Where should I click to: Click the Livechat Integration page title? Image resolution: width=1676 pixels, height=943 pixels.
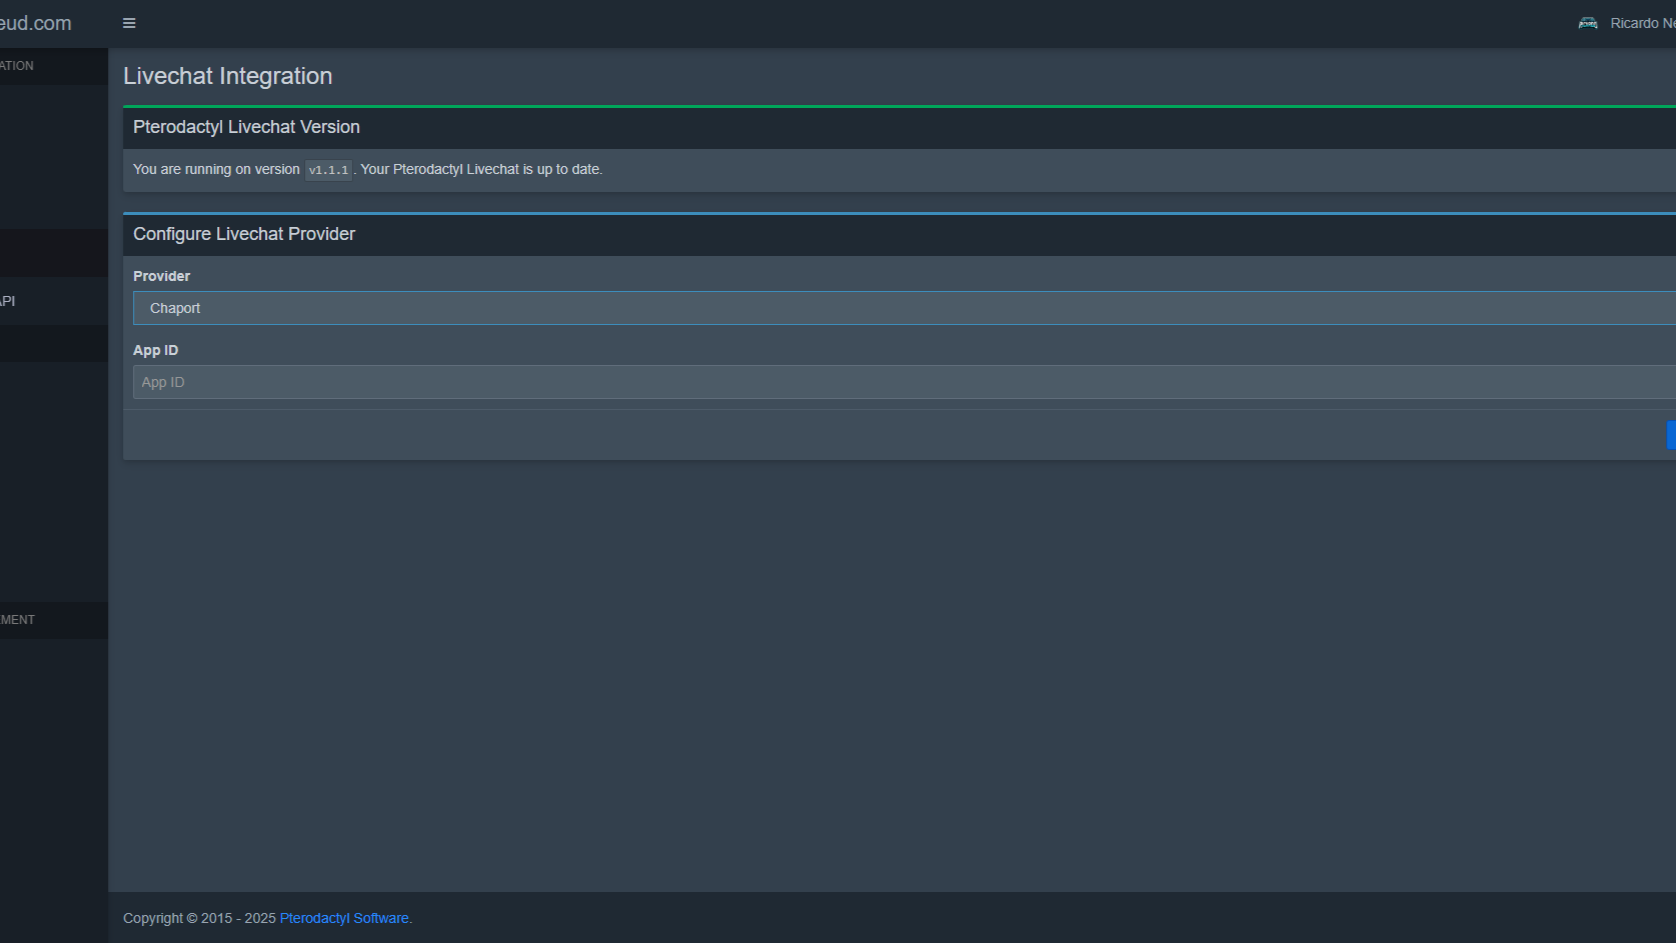click(227, 76)
